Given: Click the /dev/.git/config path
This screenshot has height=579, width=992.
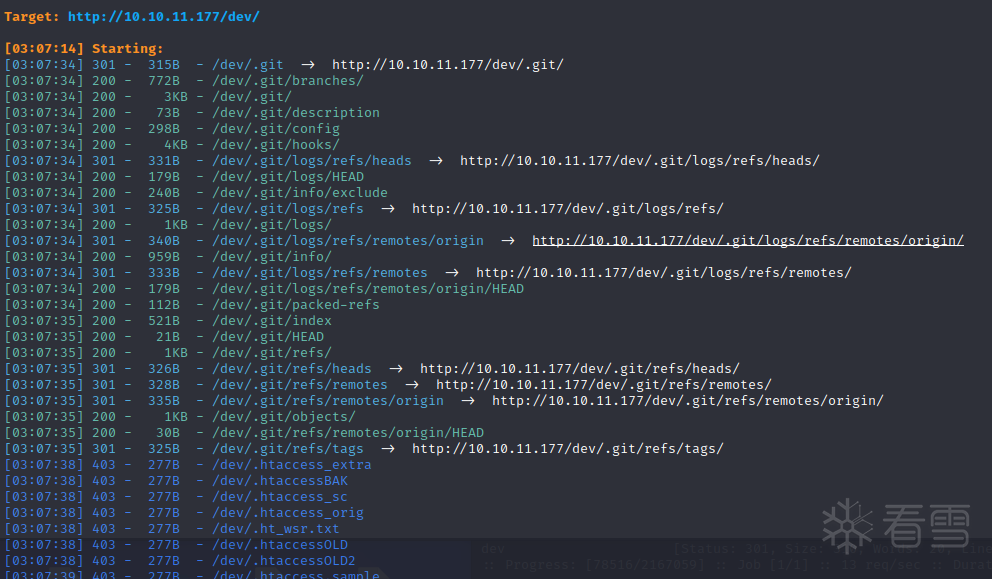Looking at the screenshot, I should coord(275,129).
